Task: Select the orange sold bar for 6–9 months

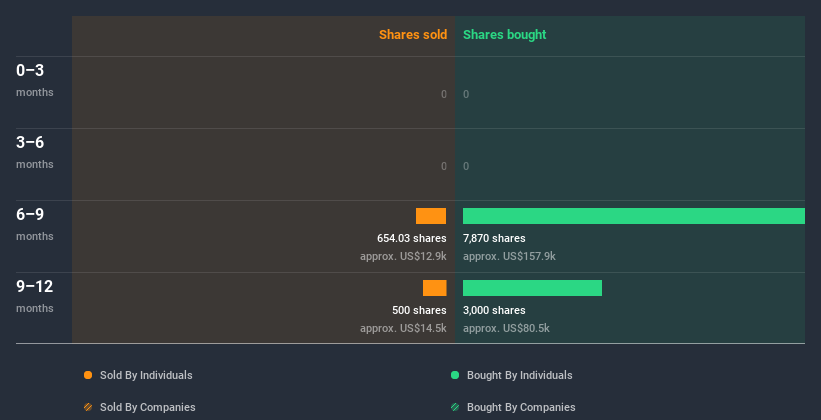Action: coord(431,216)
